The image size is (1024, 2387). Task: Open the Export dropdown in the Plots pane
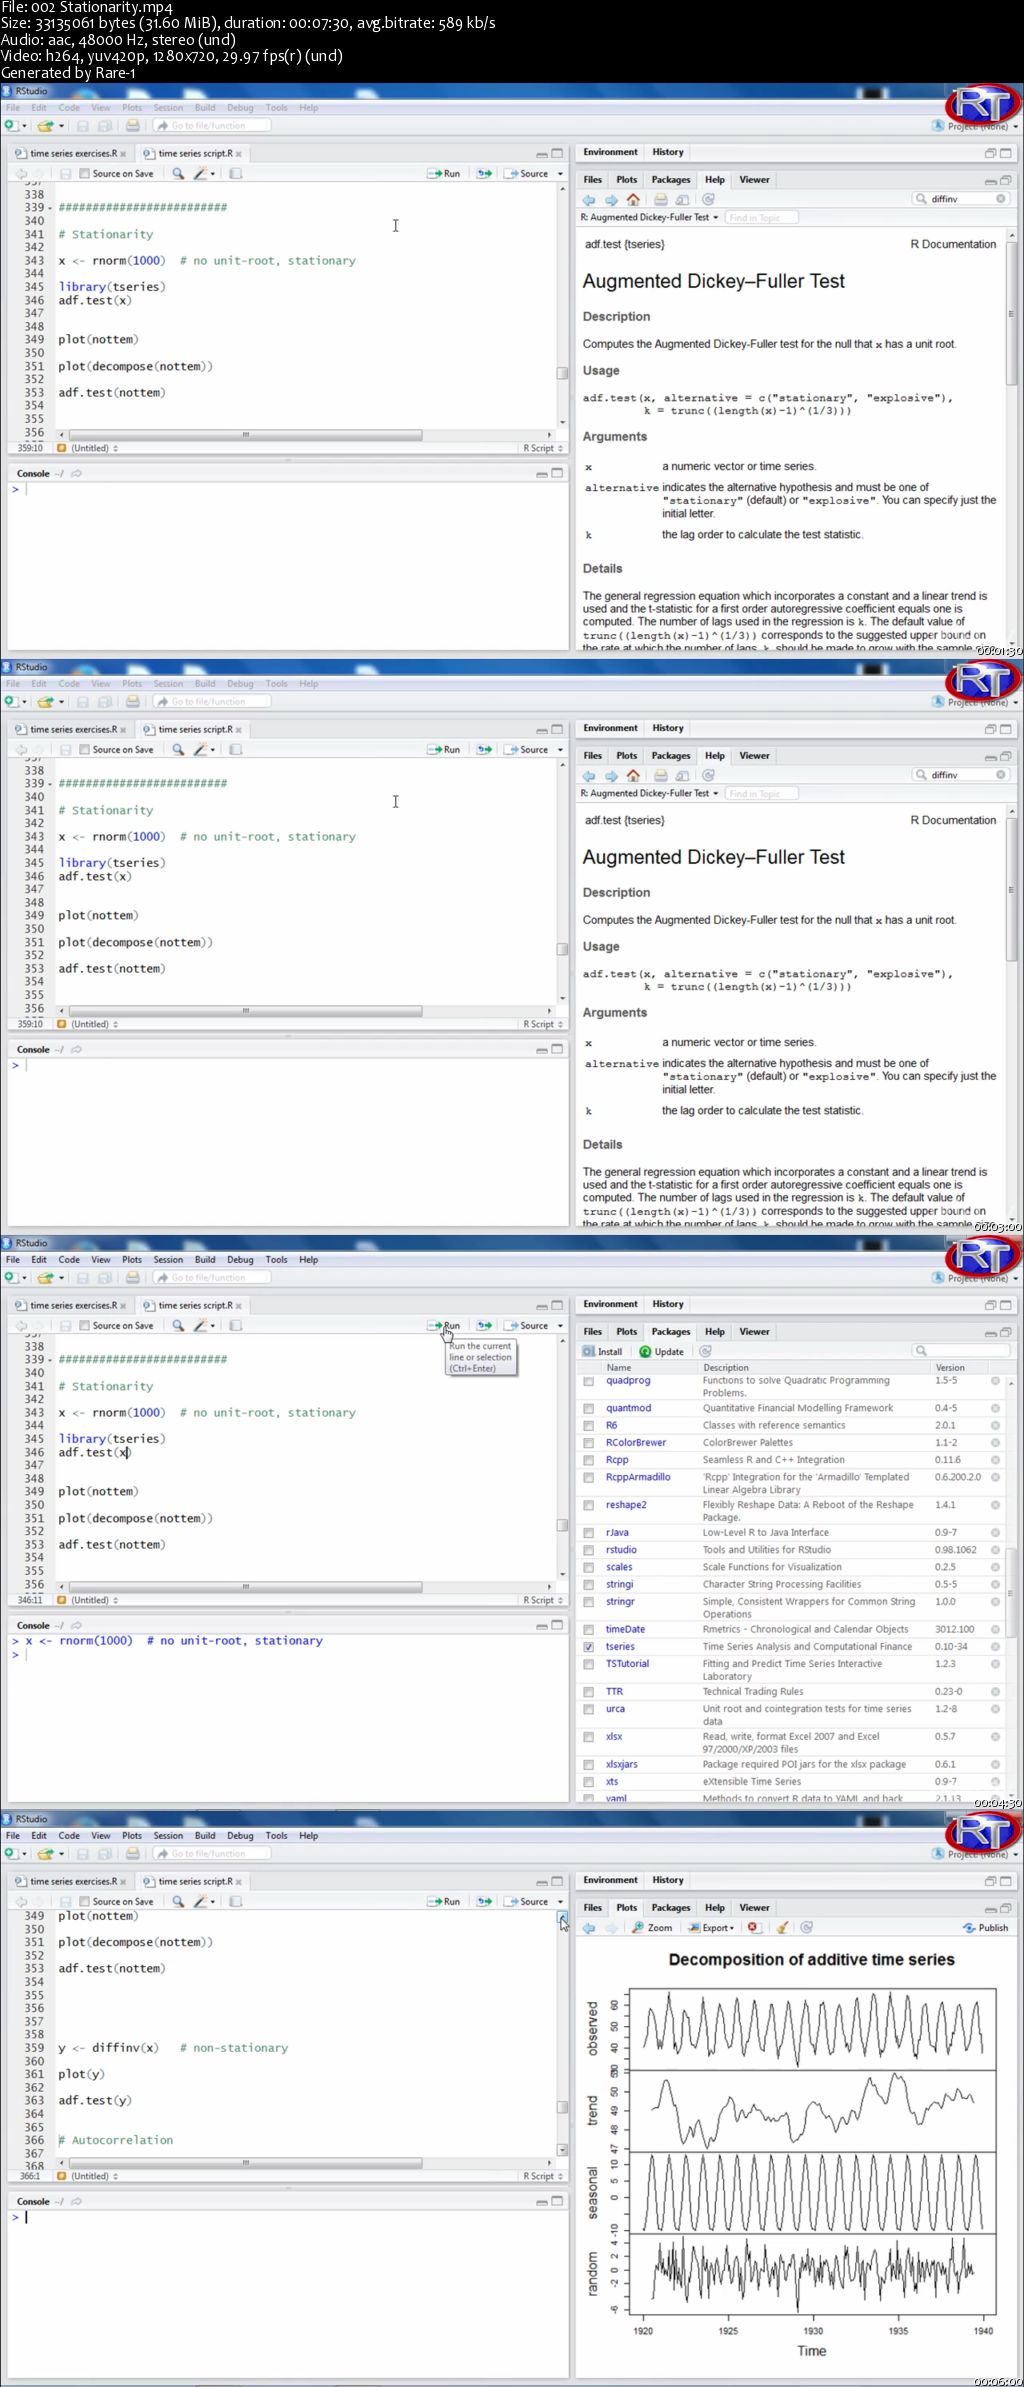[711, 1927]
